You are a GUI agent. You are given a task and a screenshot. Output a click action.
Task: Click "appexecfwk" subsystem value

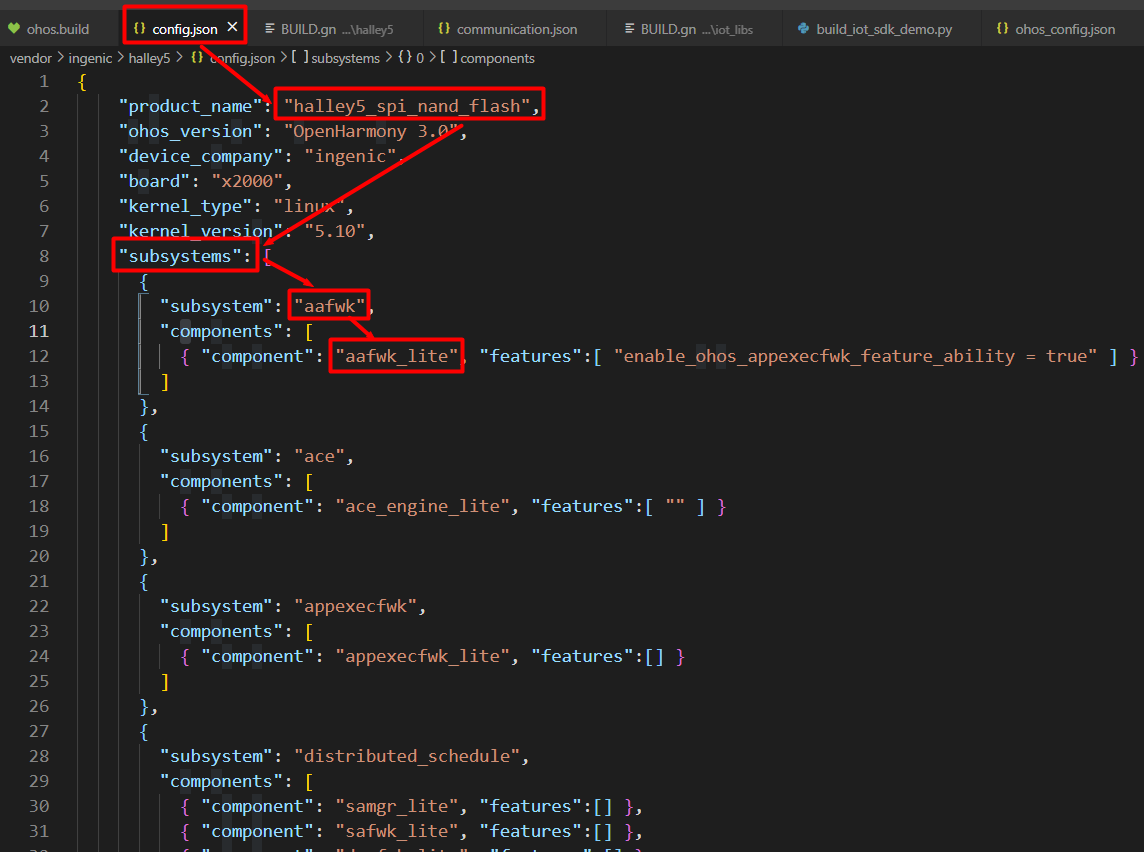(x=355, y=606)
